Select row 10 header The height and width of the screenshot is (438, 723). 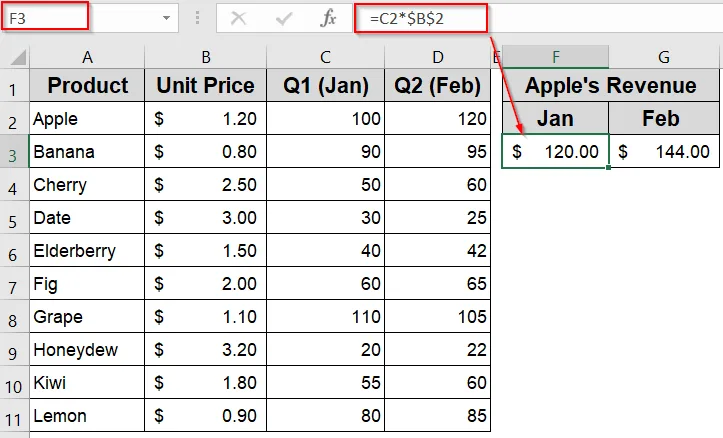point(15,382)
